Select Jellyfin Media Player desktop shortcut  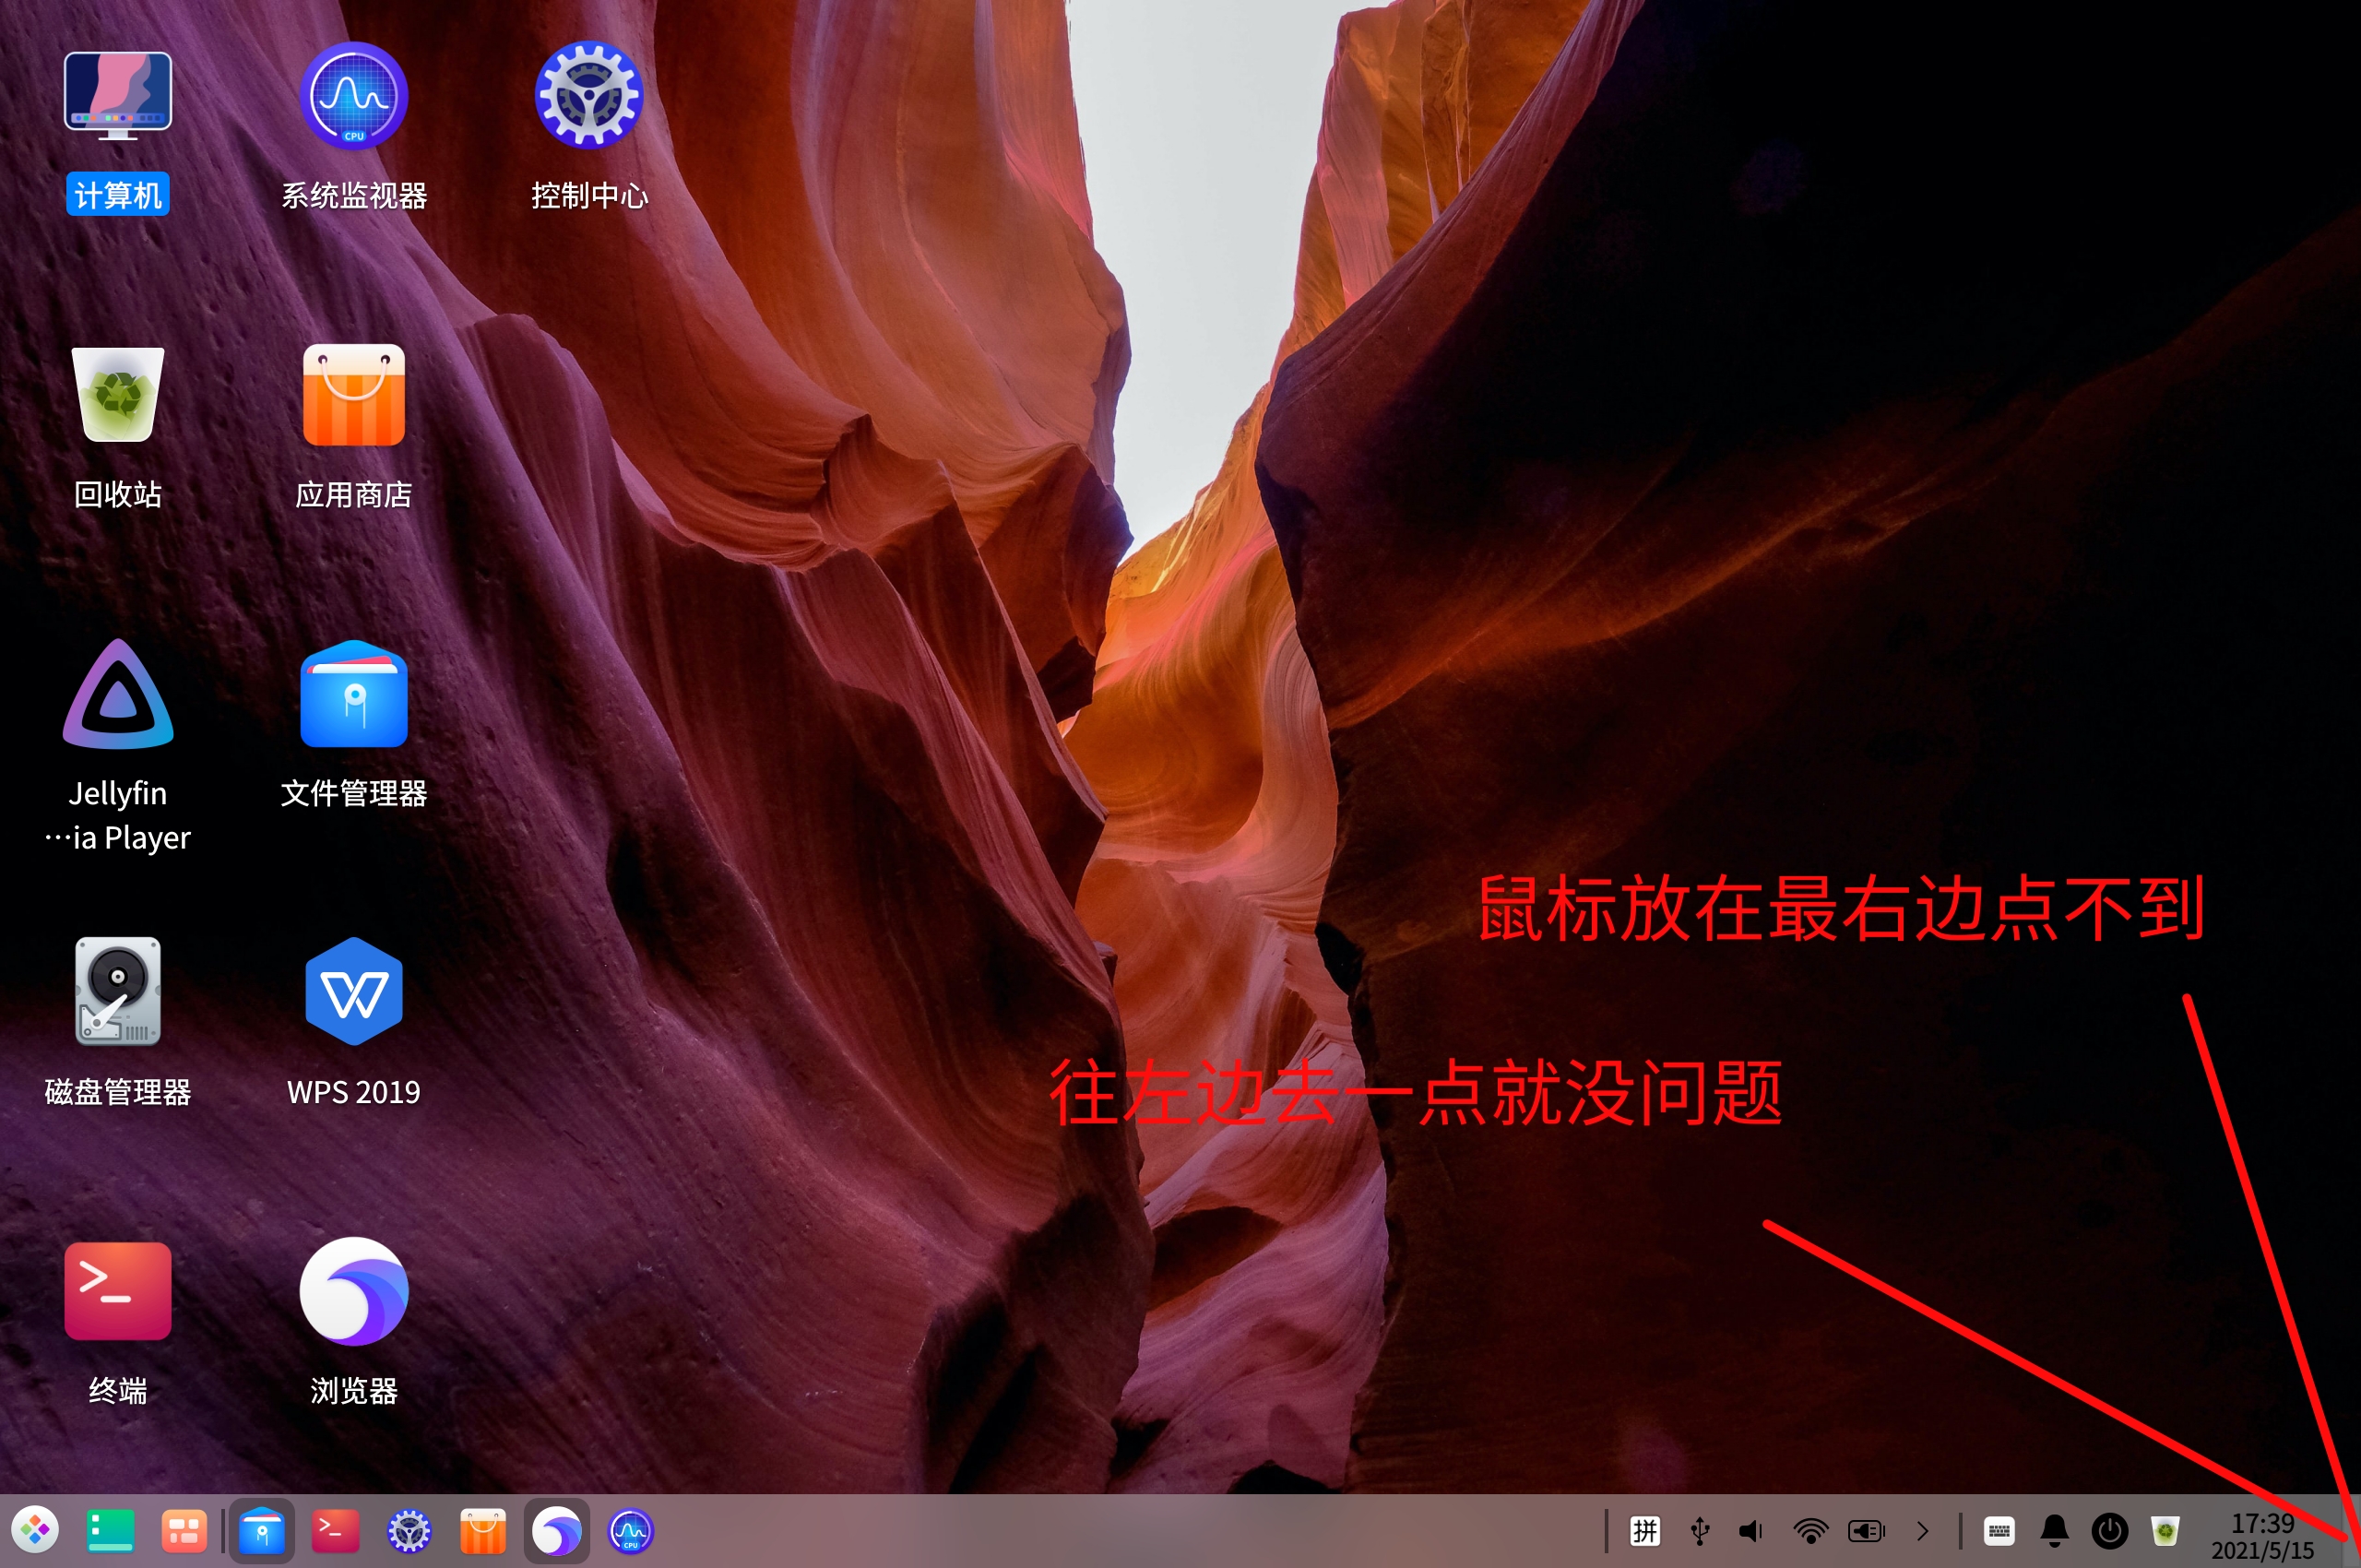tap(118, 696)
